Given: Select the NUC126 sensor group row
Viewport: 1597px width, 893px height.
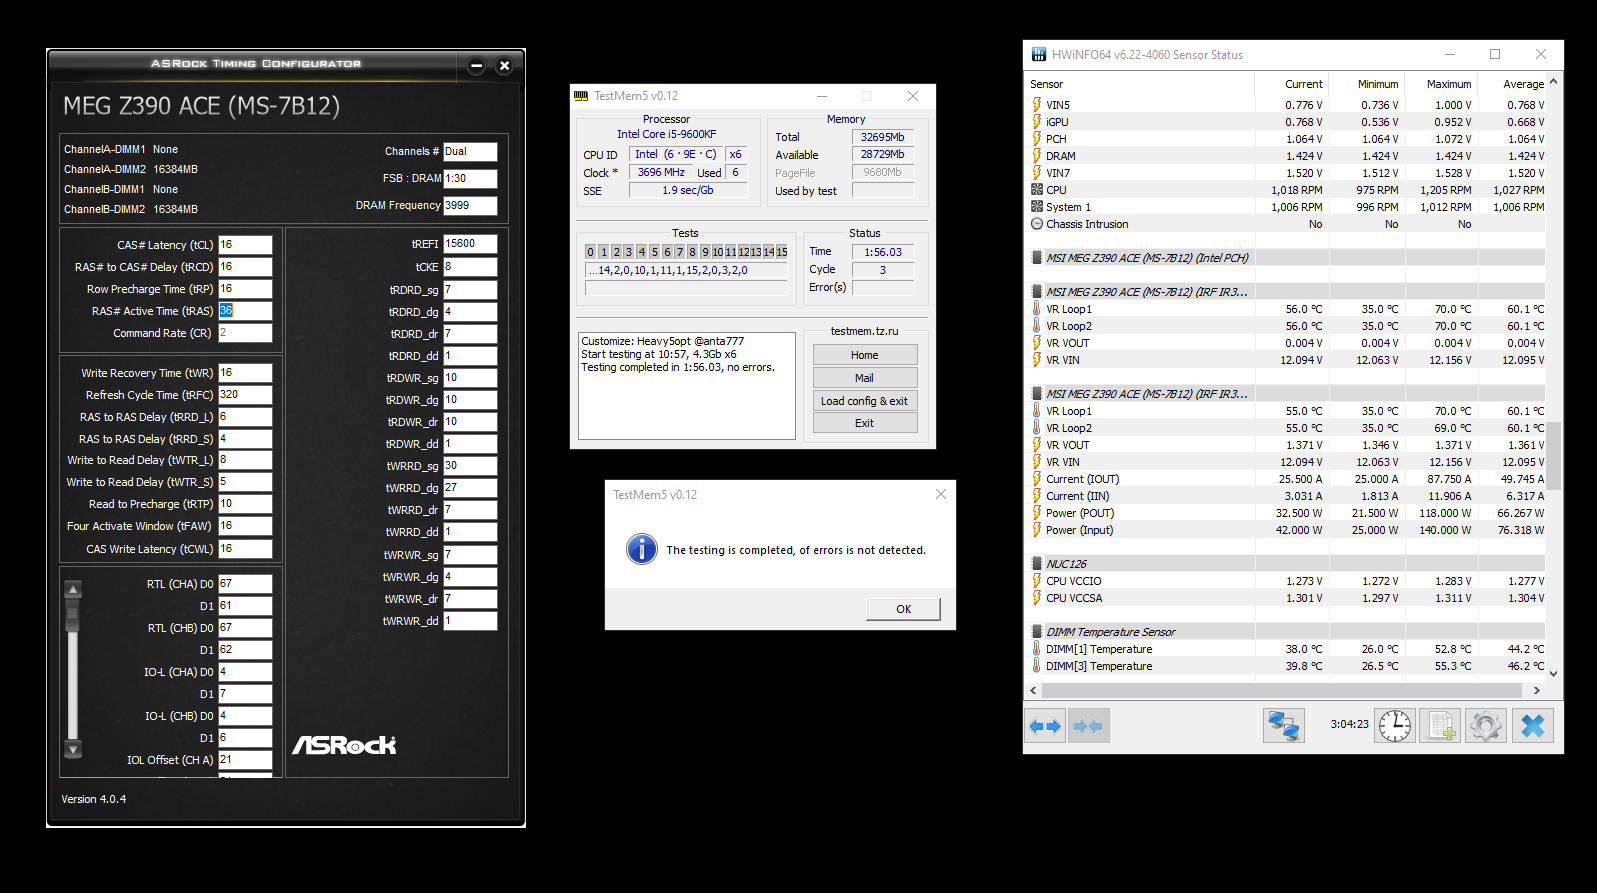Looking at the screenshot, I should [1288, 564].
